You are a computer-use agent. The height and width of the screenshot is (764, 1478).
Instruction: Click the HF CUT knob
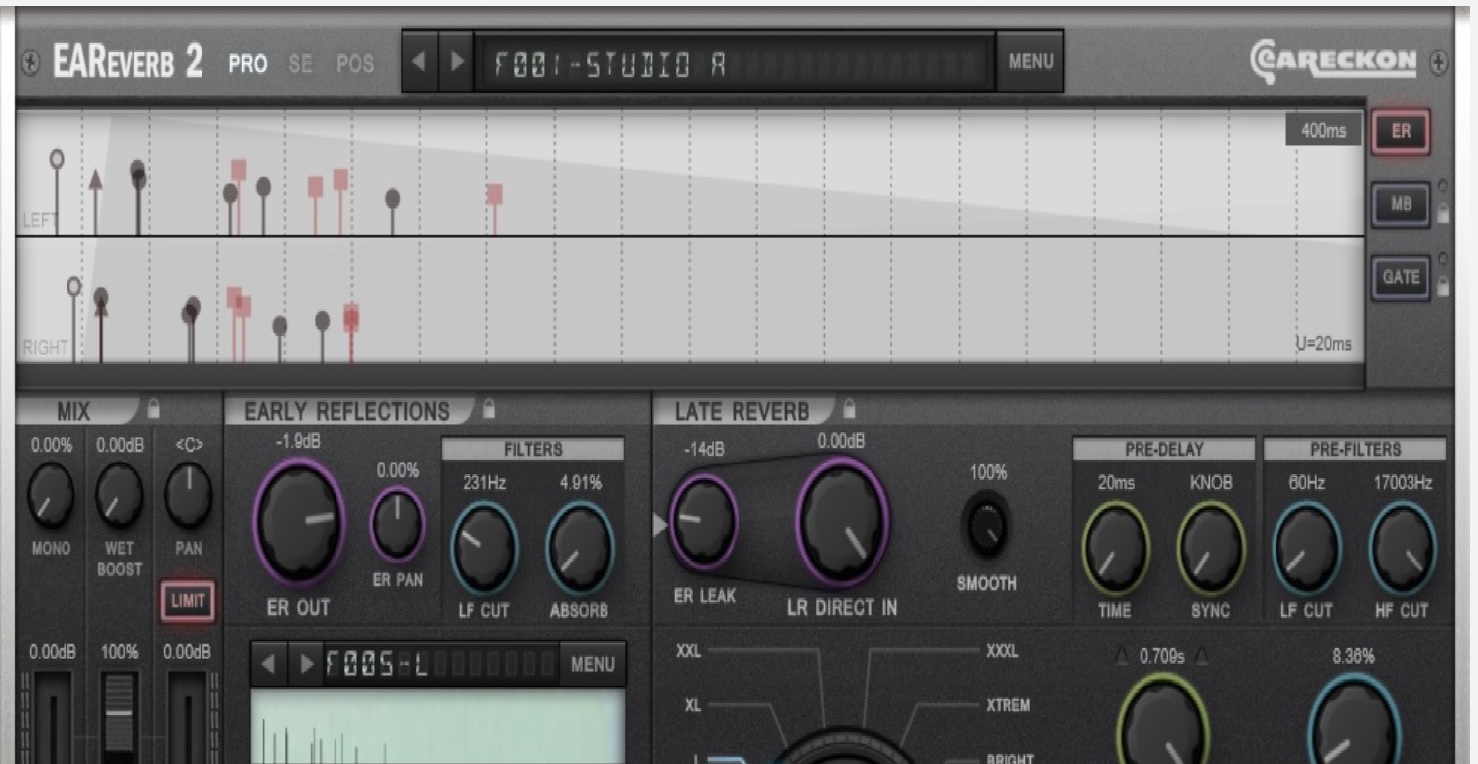click(x=1402, y=550)
